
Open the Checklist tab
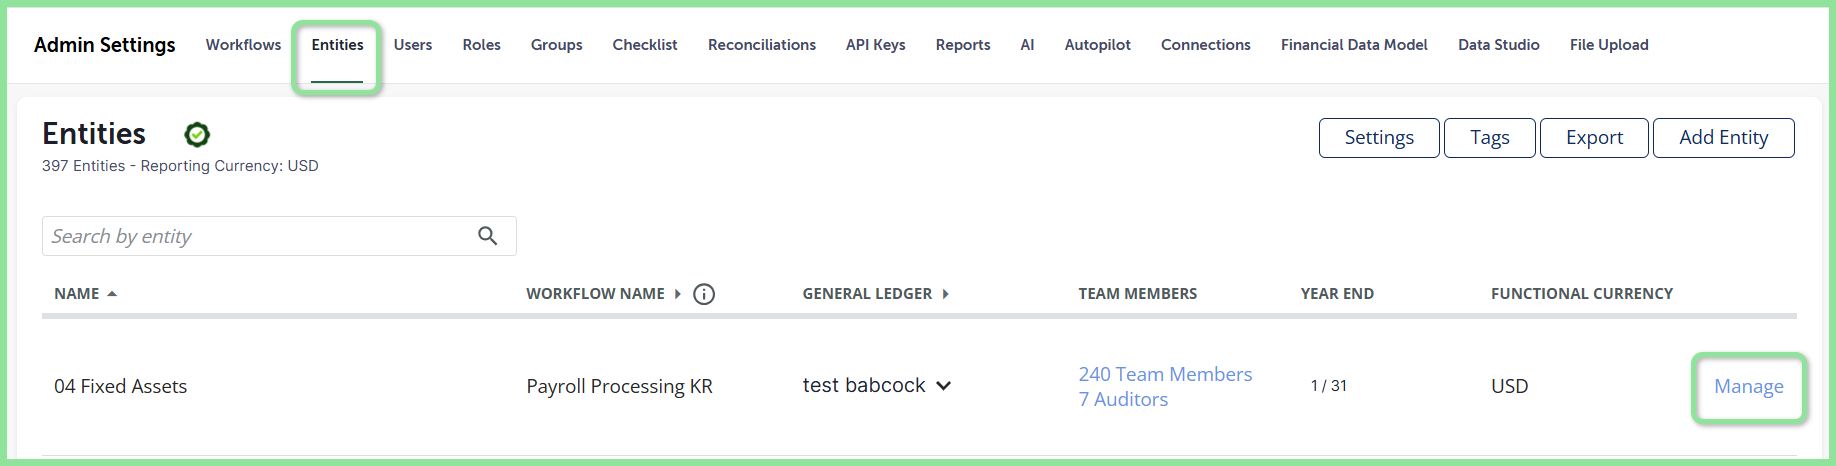645,45
